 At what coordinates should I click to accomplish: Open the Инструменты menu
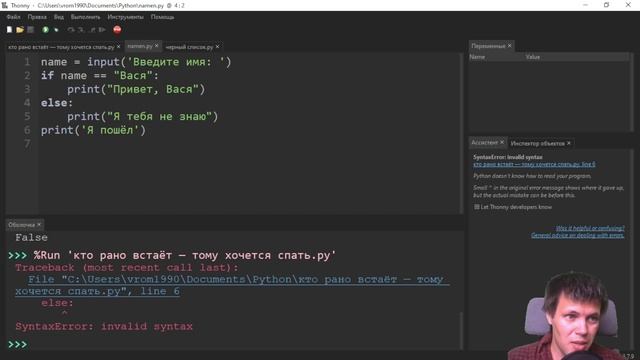tap(125, 17)
